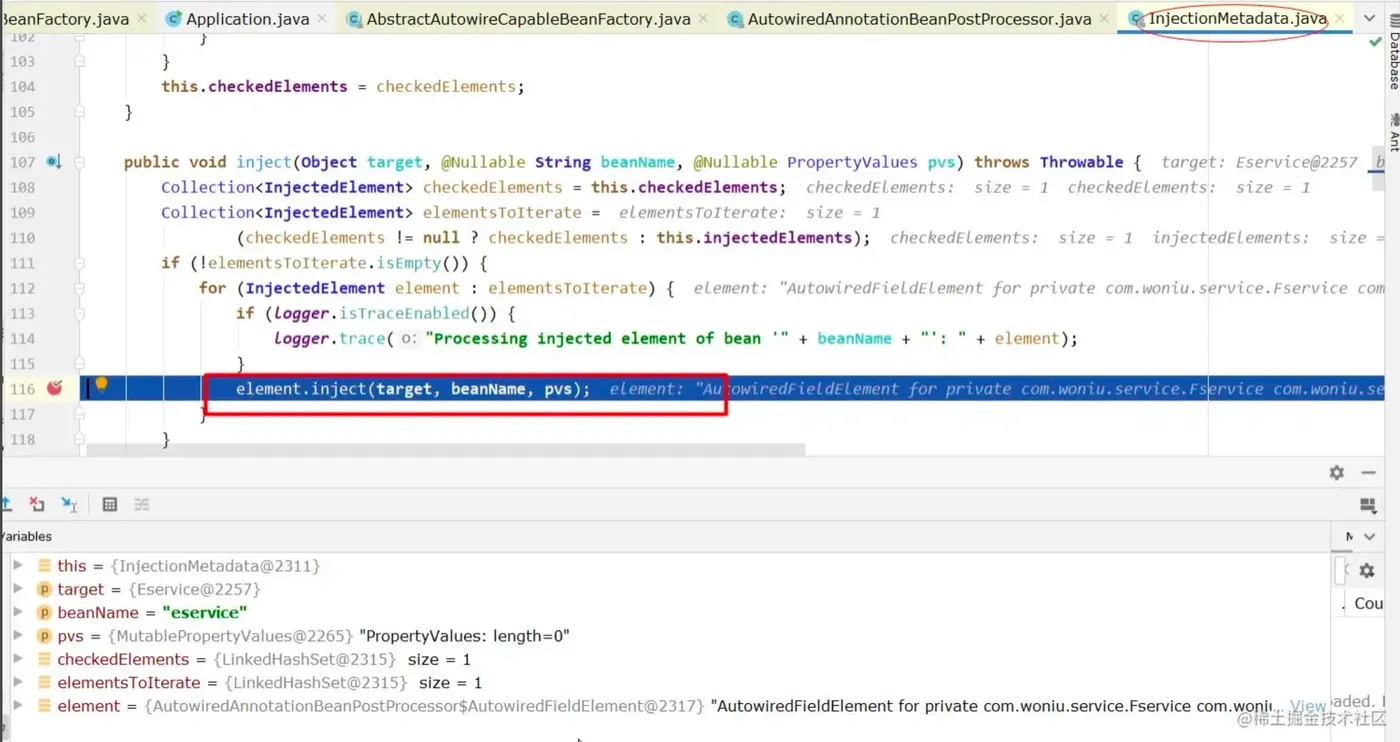Screen dimensions: 1400x742
Task: Select the InjectionMetadata.java tab
Action: coord(1237,18)
